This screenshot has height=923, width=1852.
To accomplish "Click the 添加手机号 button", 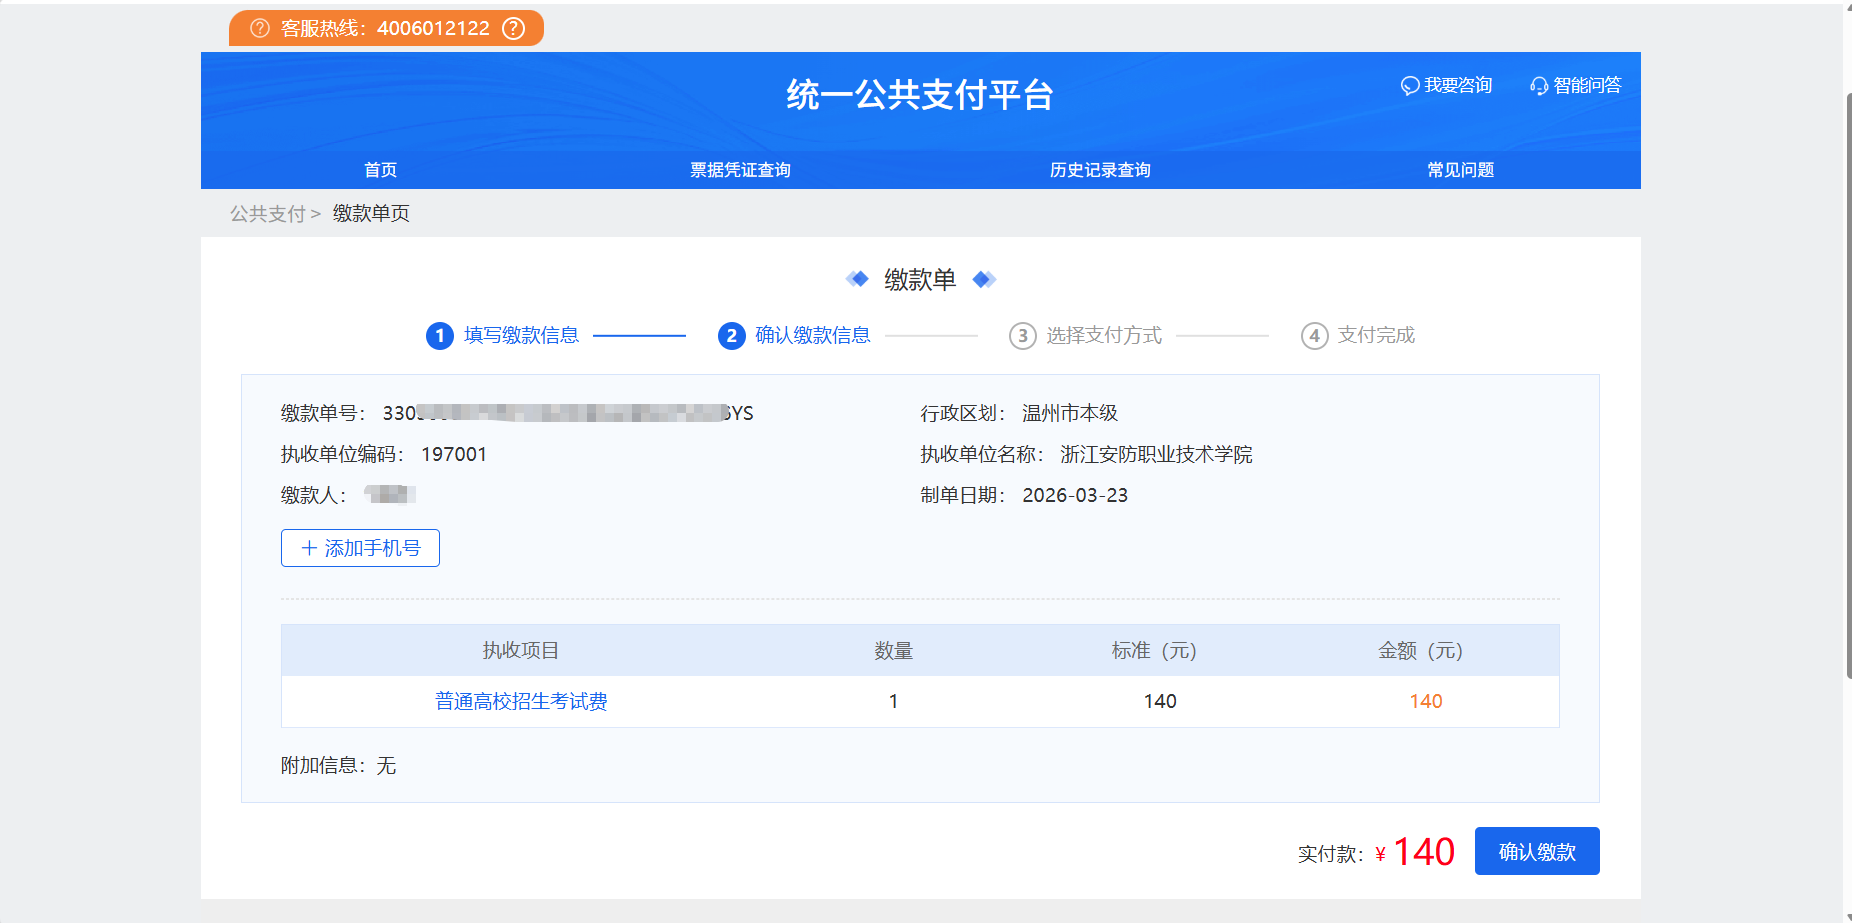I will point(360,548).
